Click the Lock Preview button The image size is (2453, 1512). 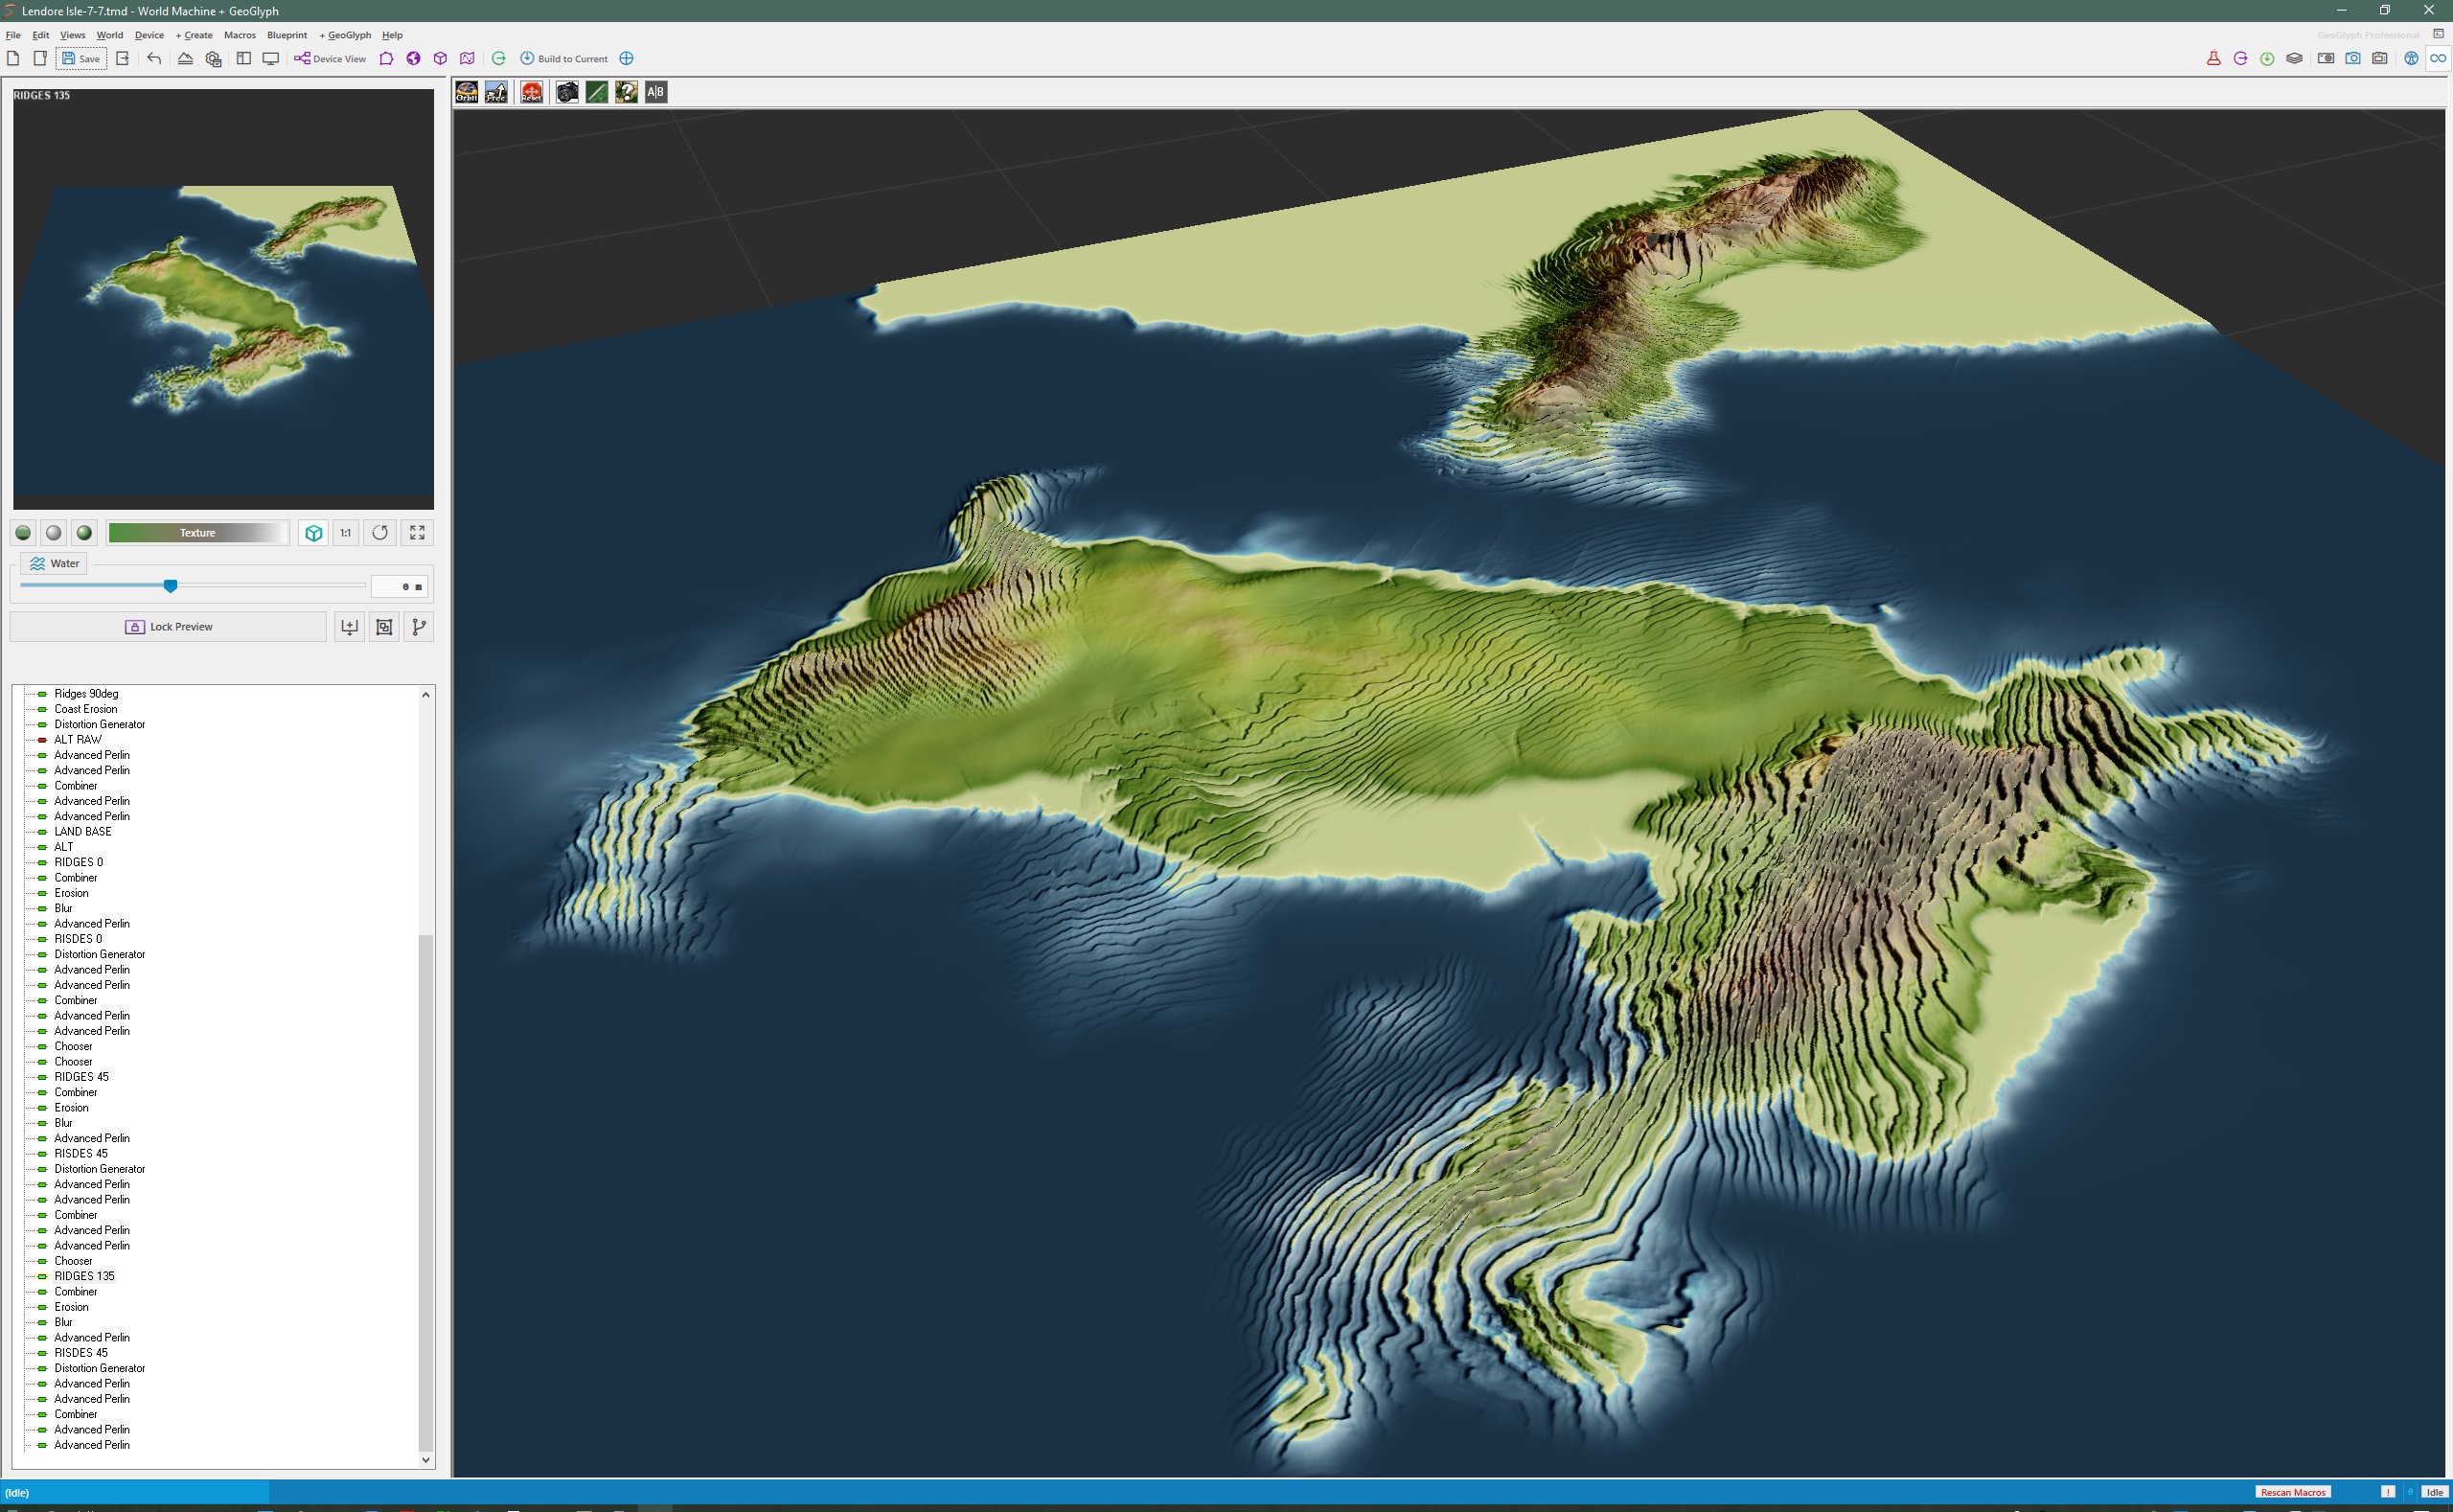click(169, 627)
